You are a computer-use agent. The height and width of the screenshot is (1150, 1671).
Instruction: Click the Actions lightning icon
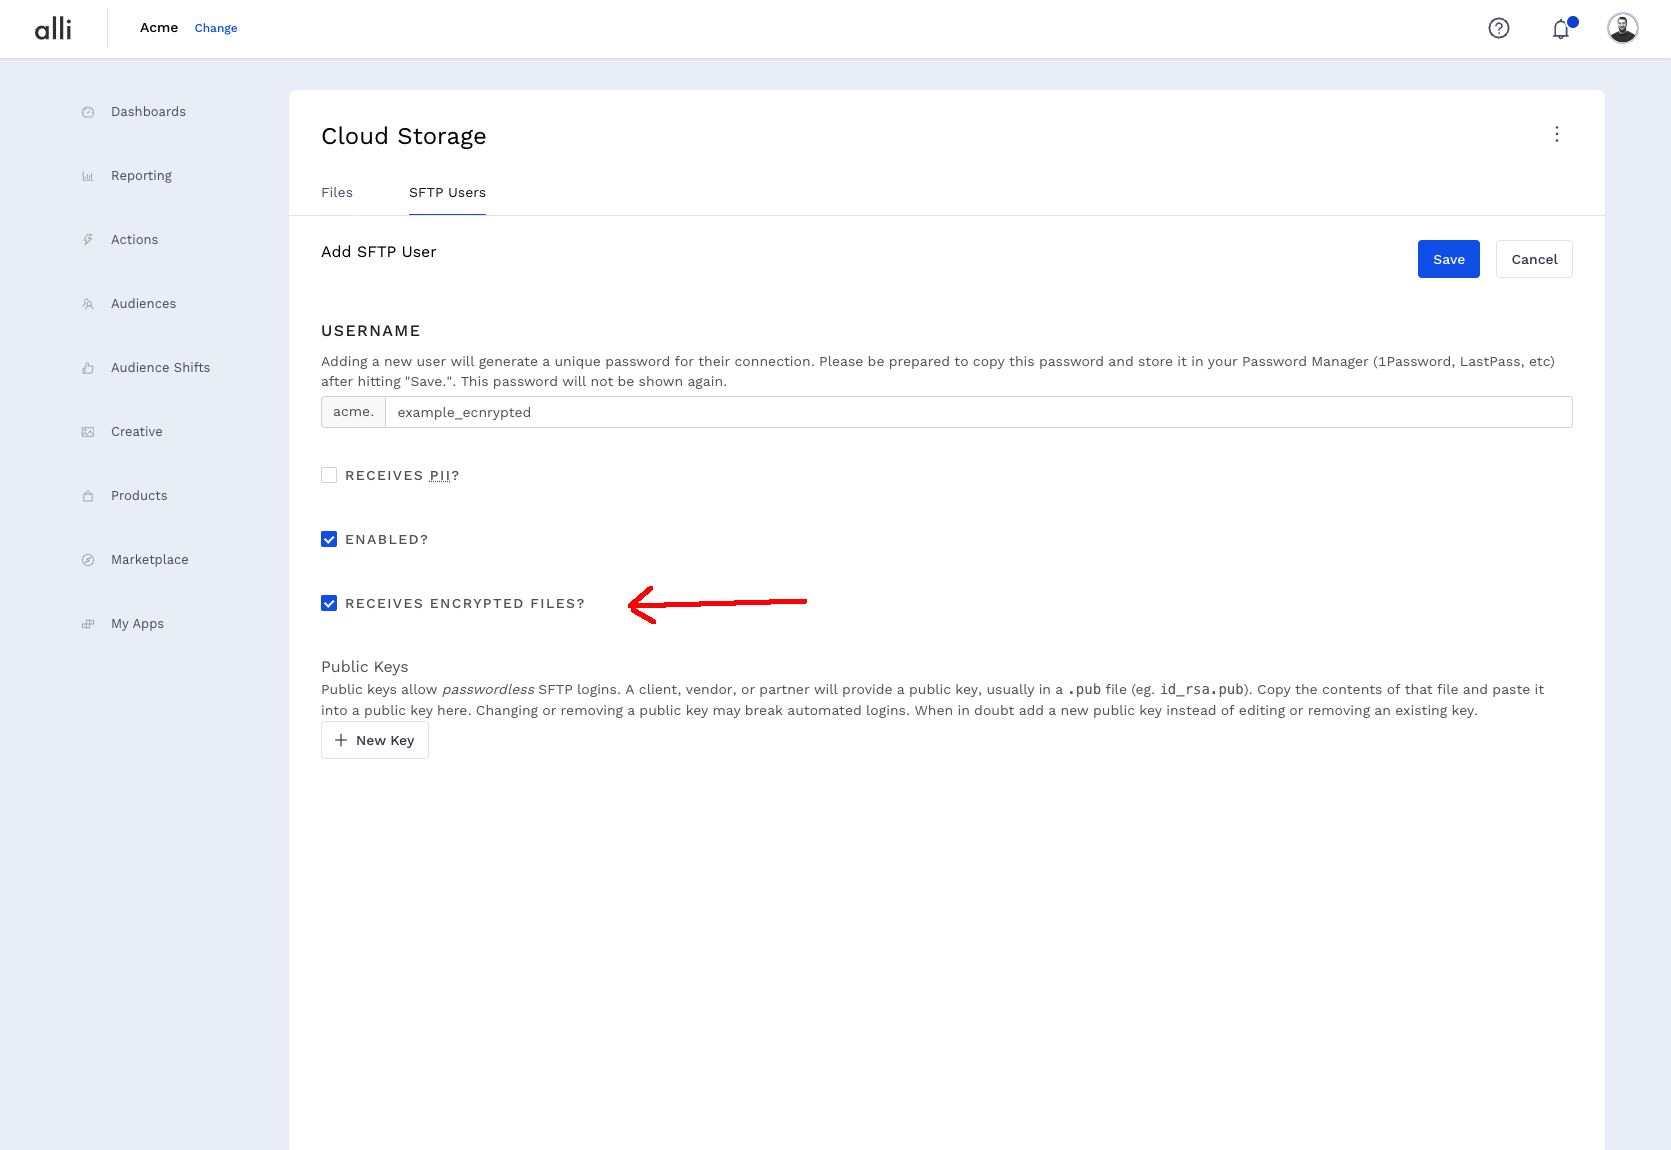[88, 240]
